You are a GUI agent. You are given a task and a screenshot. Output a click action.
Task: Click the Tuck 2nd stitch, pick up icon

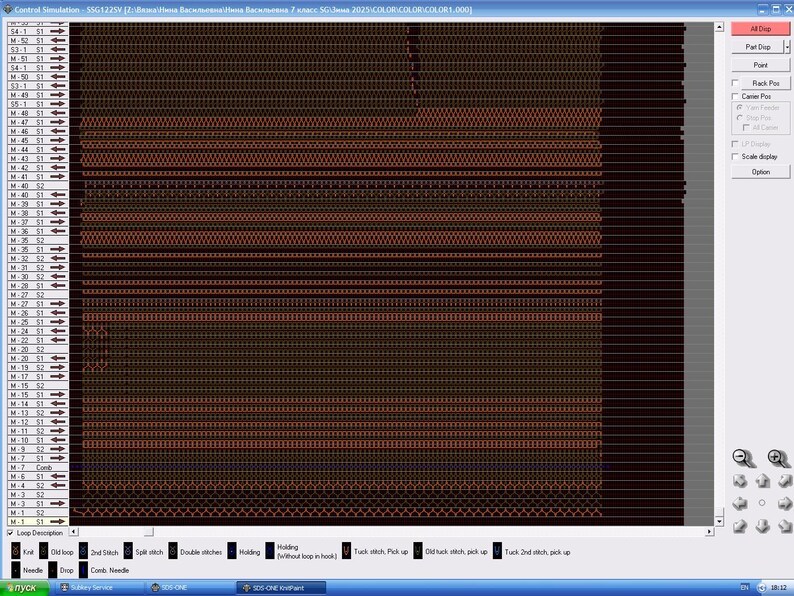497,551
